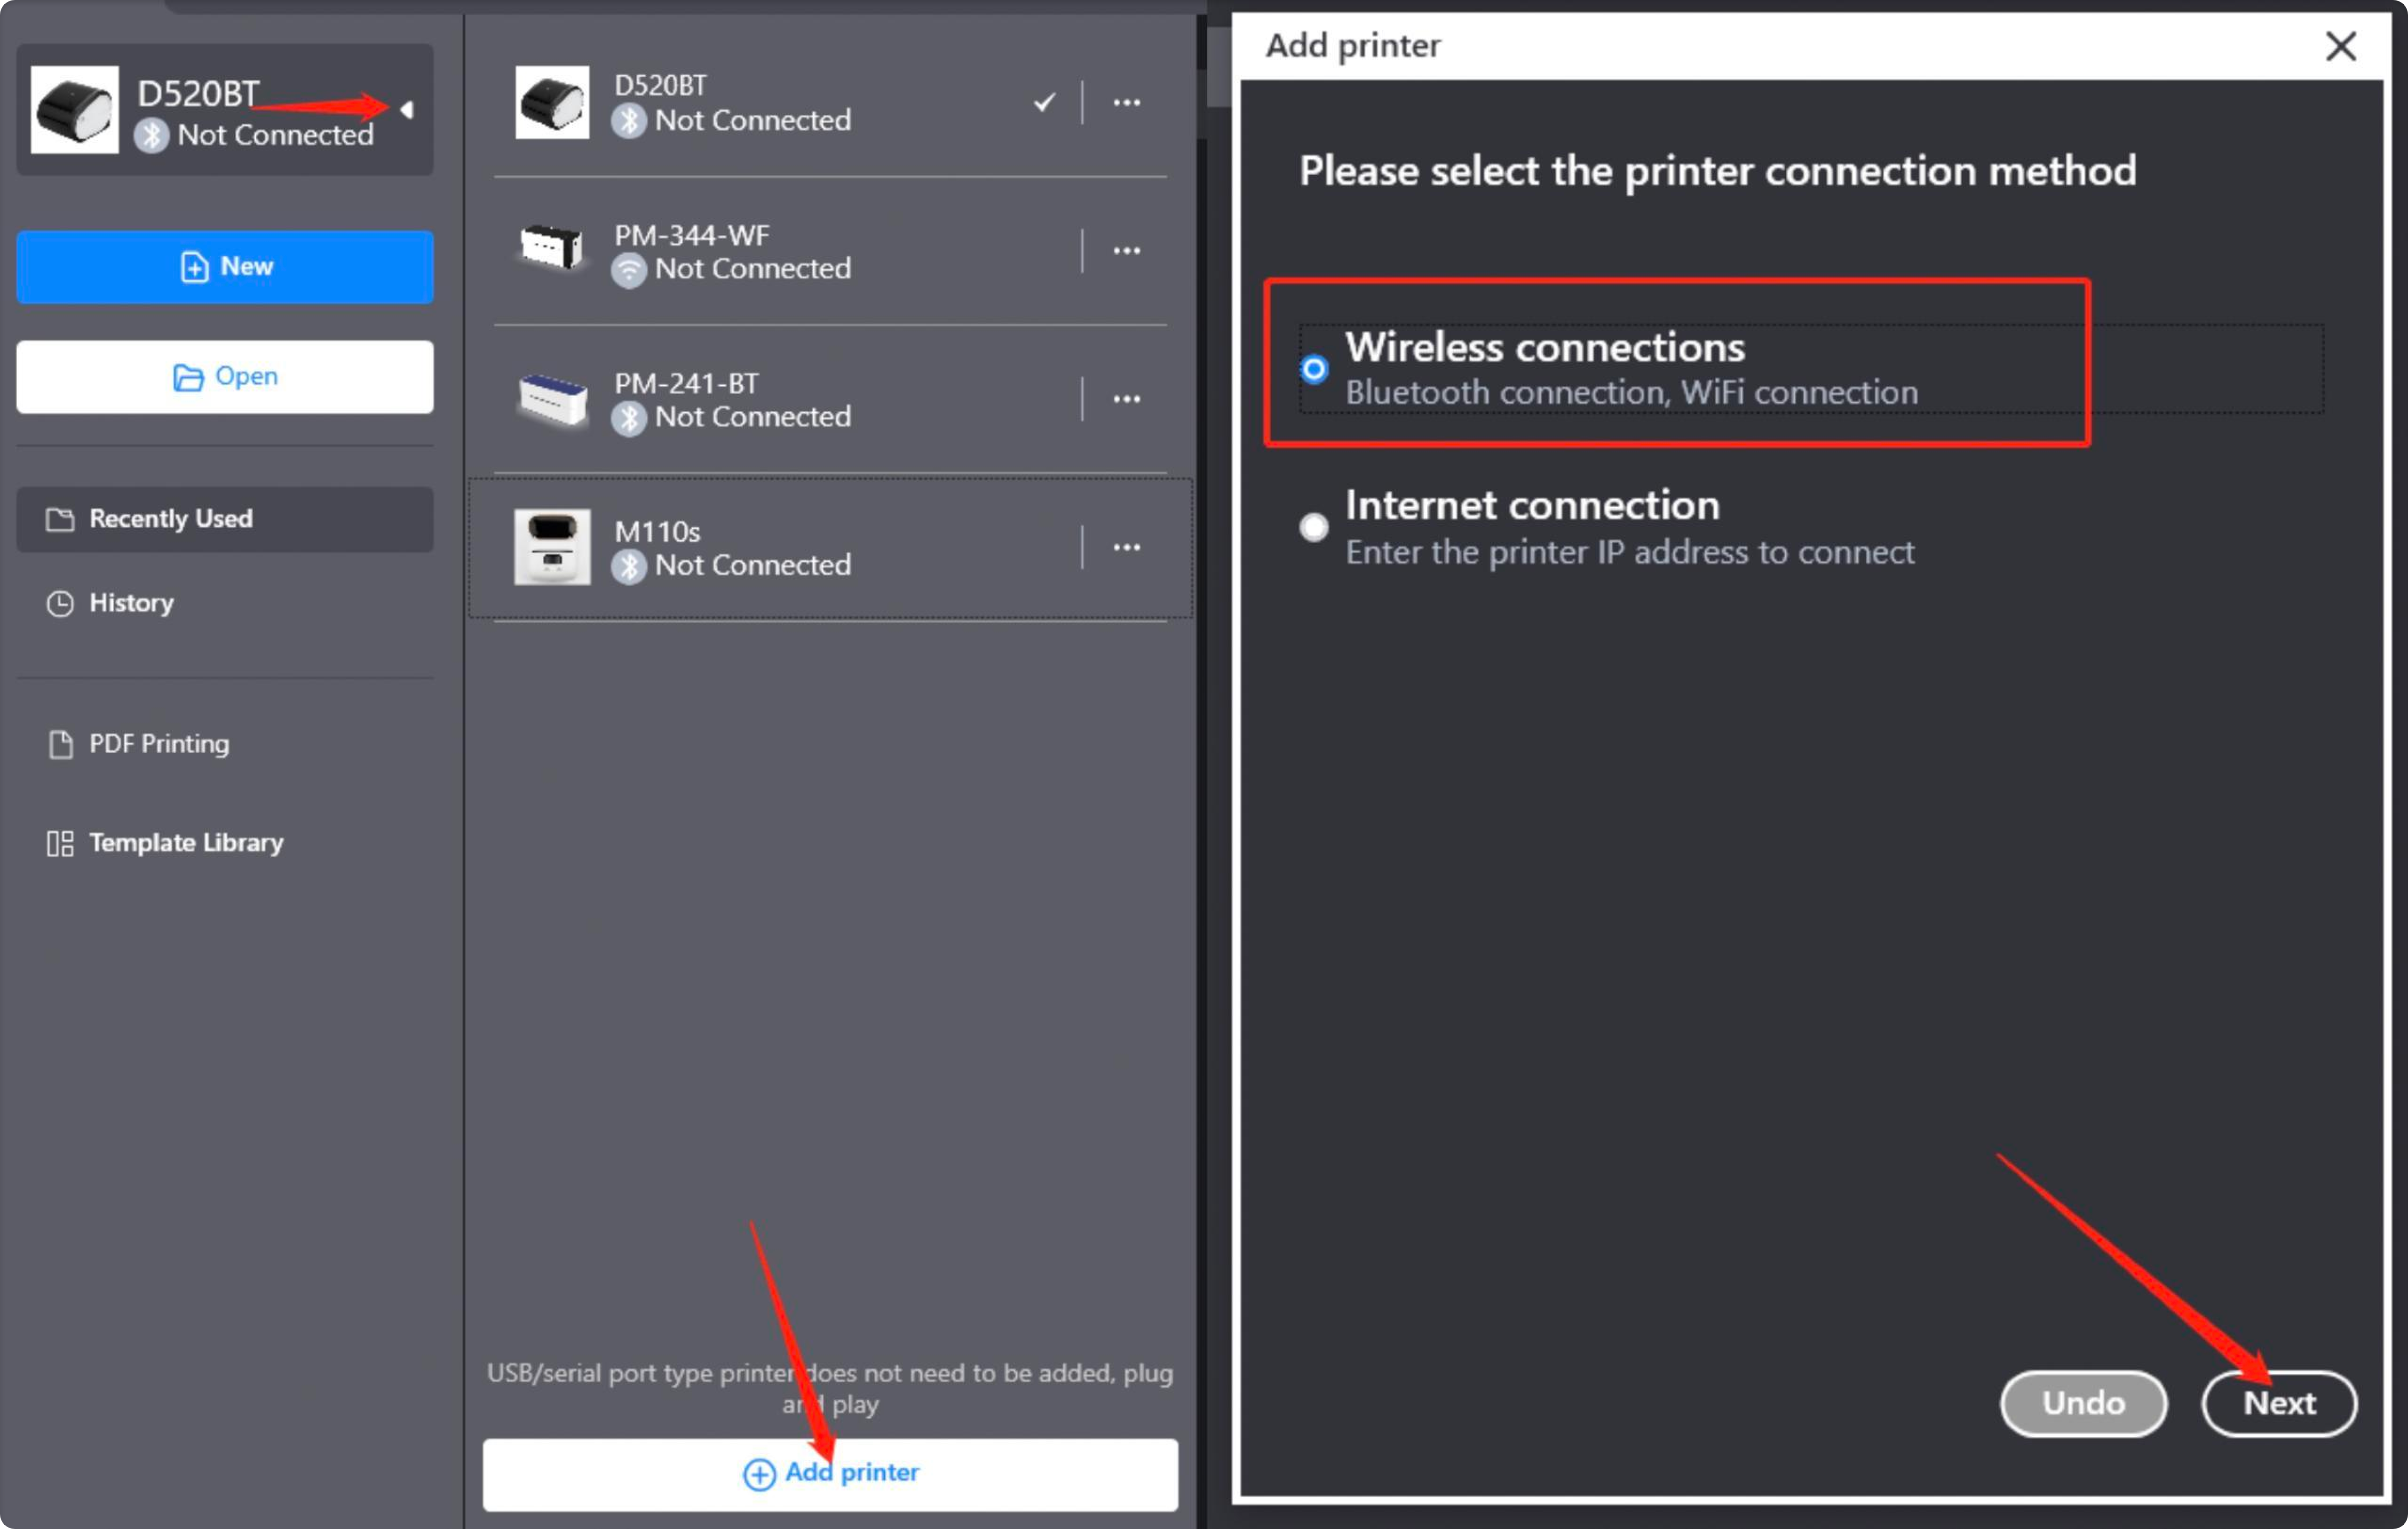
Task: Click the PM-344-WF WiFi status icon
Action: (628, 270)
